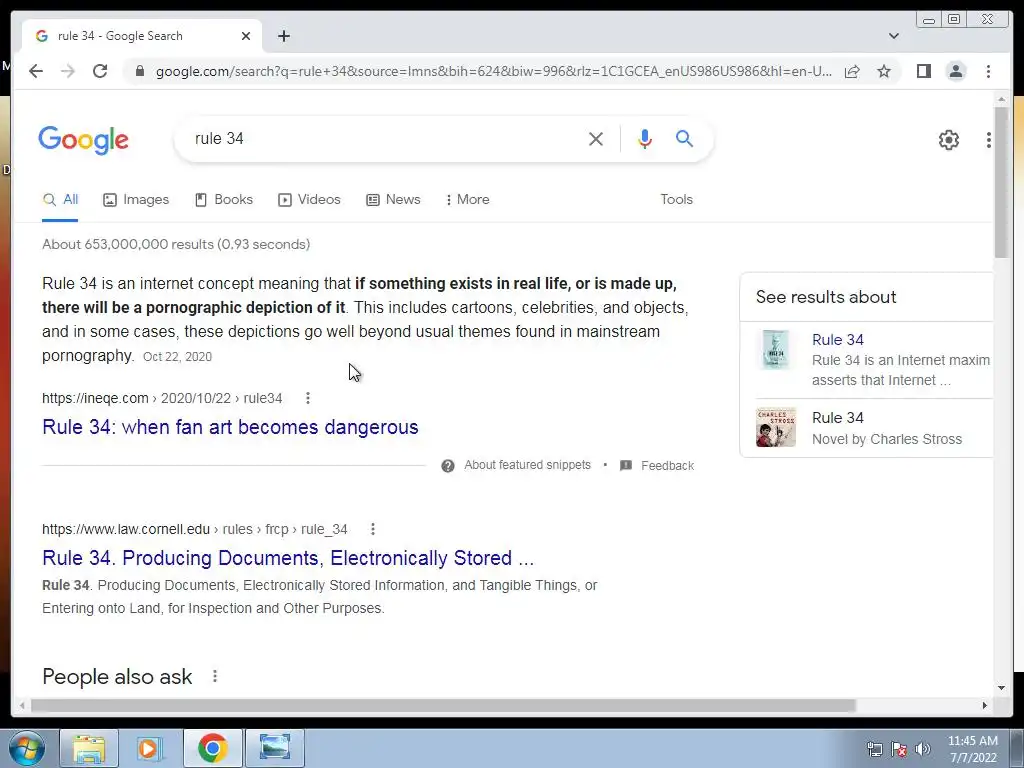
Task: Clear the search query text
Action: tap(596, 138)
